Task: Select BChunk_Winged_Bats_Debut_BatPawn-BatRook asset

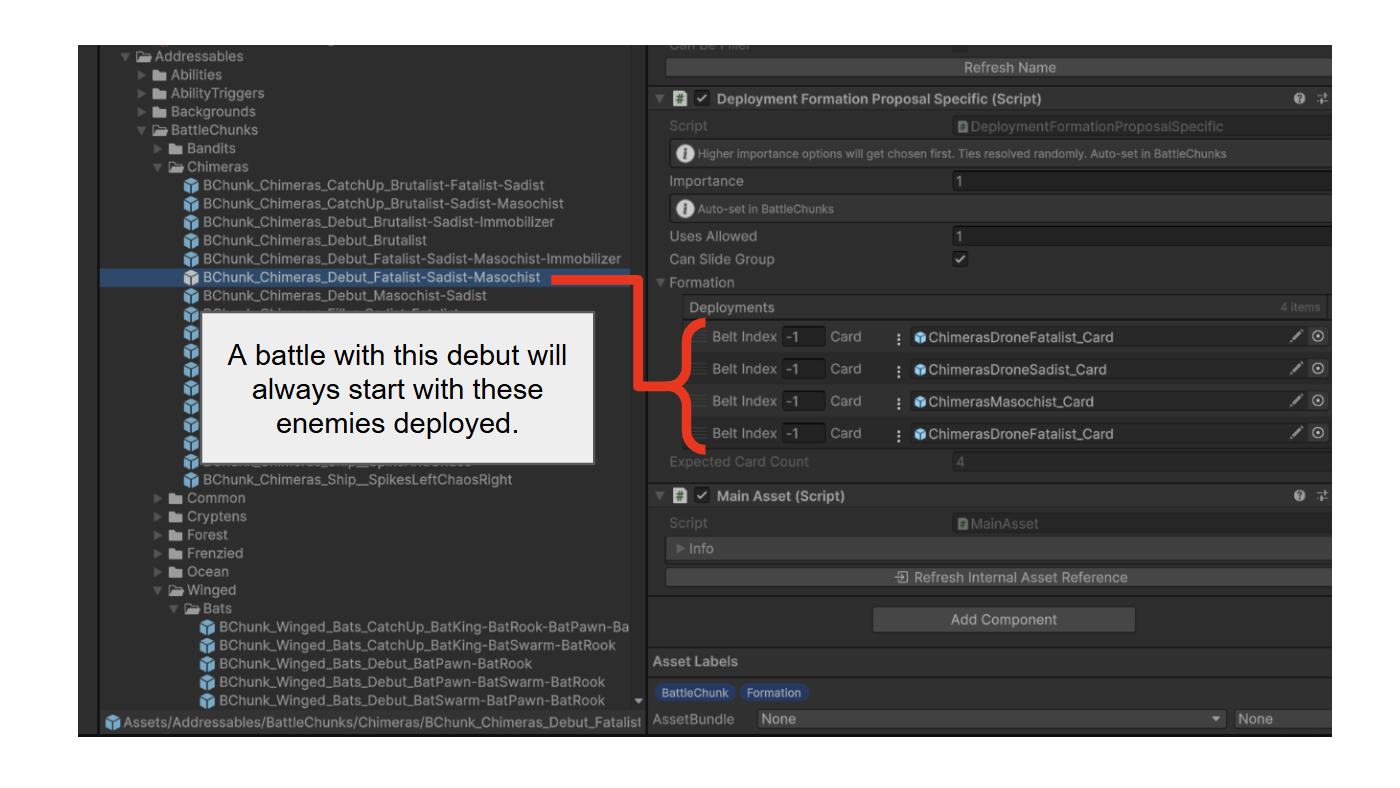Action: (375, 664)
